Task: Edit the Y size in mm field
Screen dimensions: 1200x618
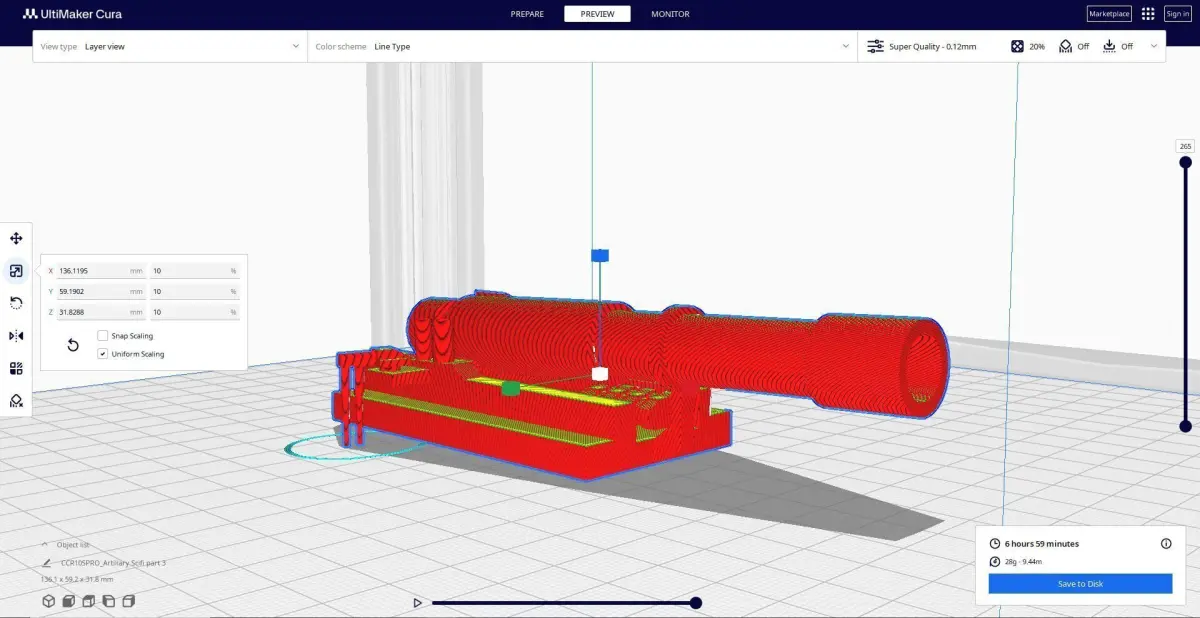Action: coord(101,292)
